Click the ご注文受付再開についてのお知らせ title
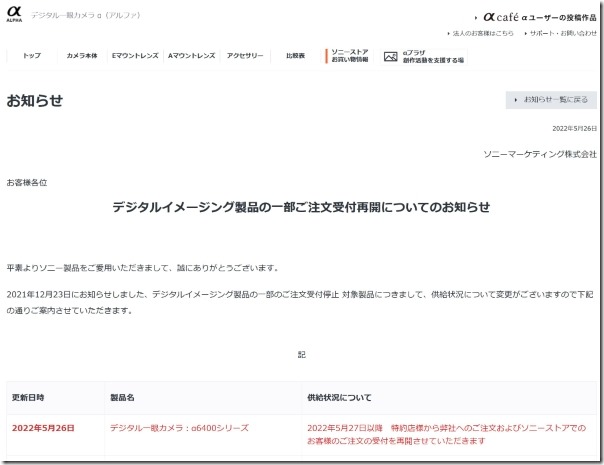Screen dimensions: 604x465 coord(301,207)
